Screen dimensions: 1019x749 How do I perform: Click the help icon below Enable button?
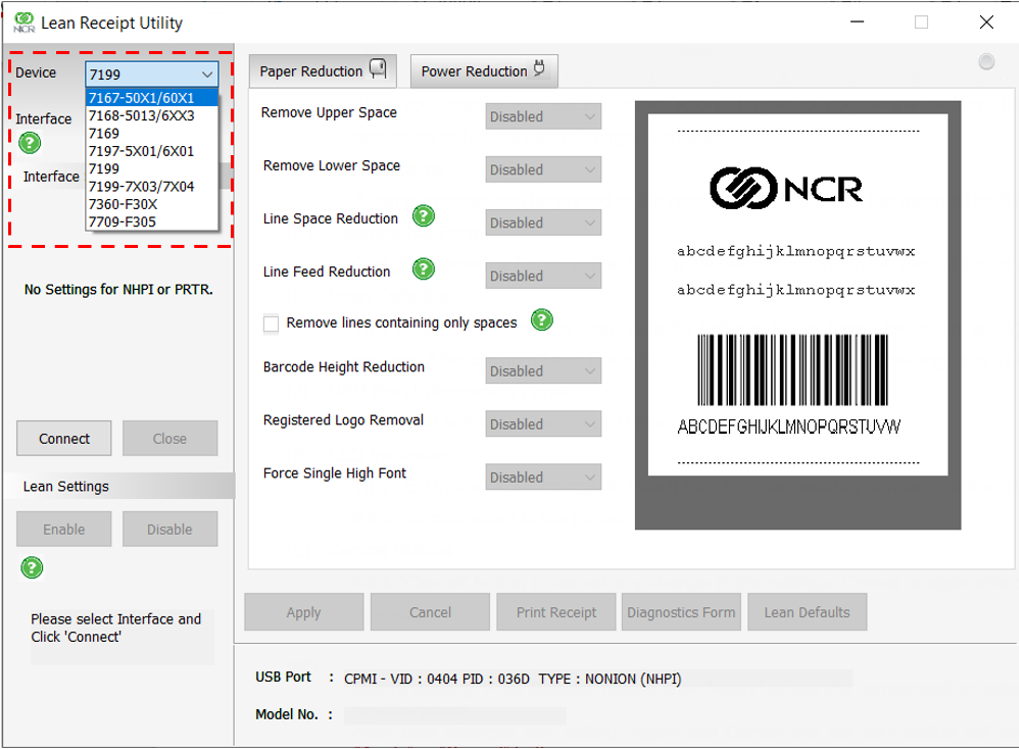coord(32,567)
